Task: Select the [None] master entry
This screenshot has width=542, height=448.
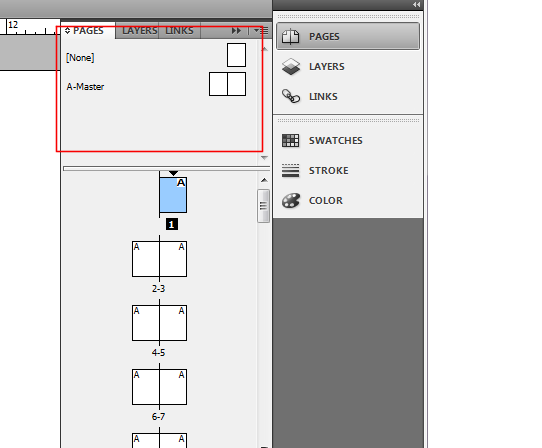Action: 80,57
